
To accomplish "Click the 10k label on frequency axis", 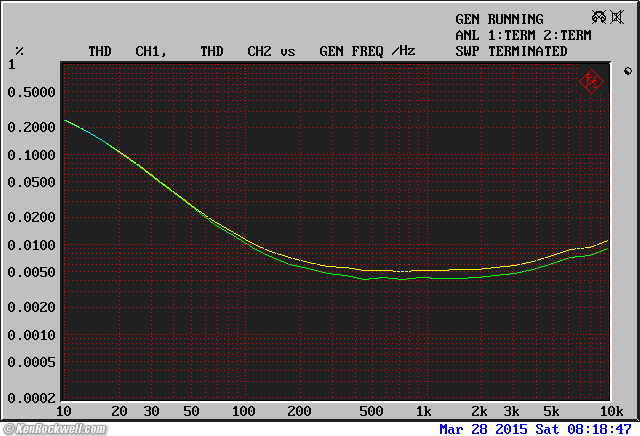I will pos(611,411).
